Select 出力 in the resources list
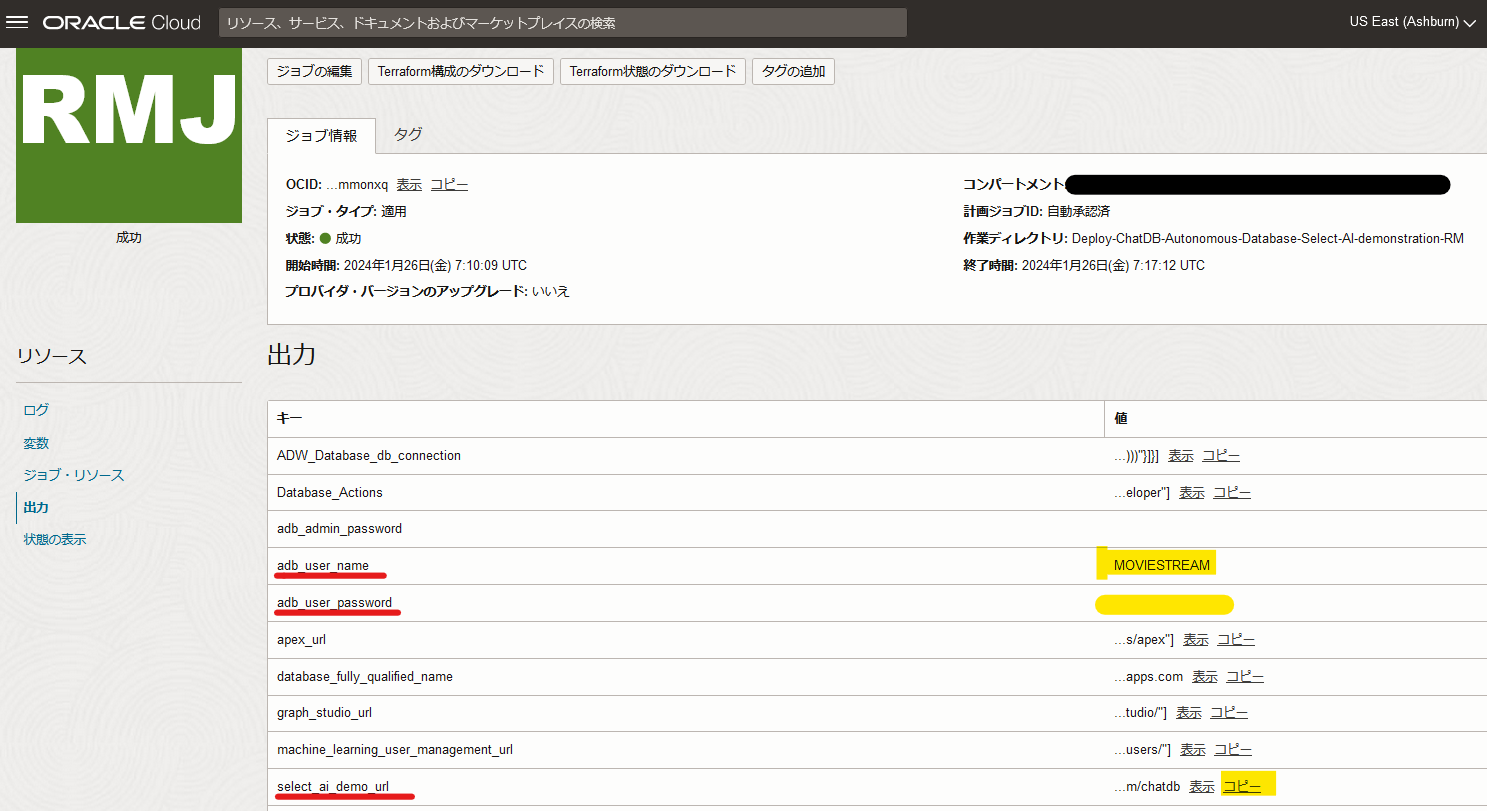Viewport: 1487px width, 811px height. tap(36, 507)
